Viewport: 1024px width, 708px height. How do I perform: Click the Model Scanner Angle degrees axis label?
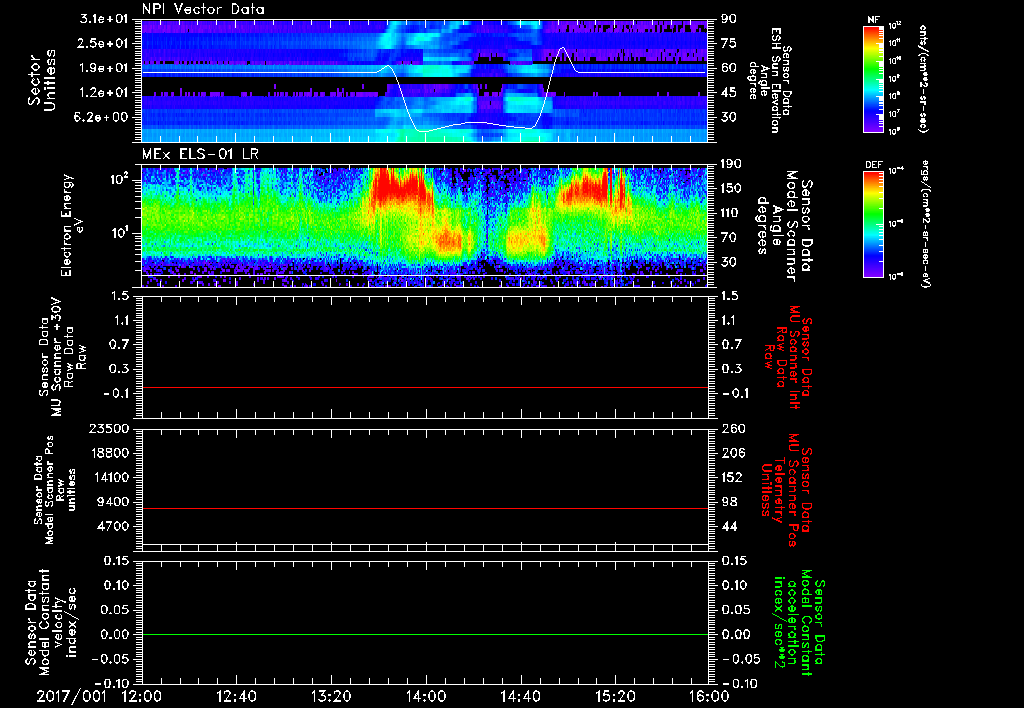pyautogui.click(x=784, y=226)
